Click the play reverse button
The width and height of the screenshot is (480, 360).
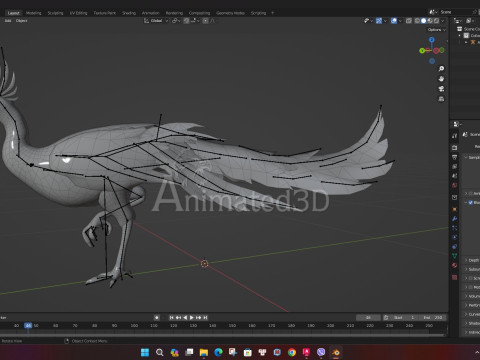(185, 318)
